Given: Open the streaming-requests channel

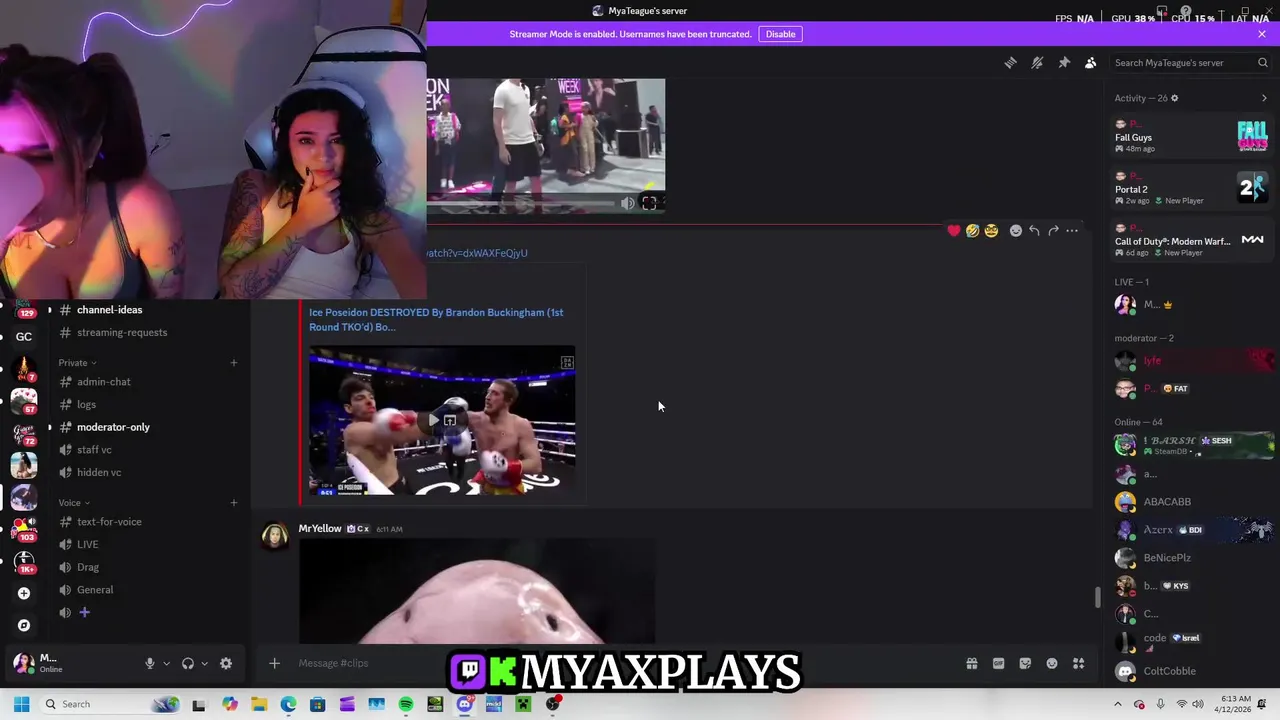Looking at the screenshot, I should tap(122, 332).
